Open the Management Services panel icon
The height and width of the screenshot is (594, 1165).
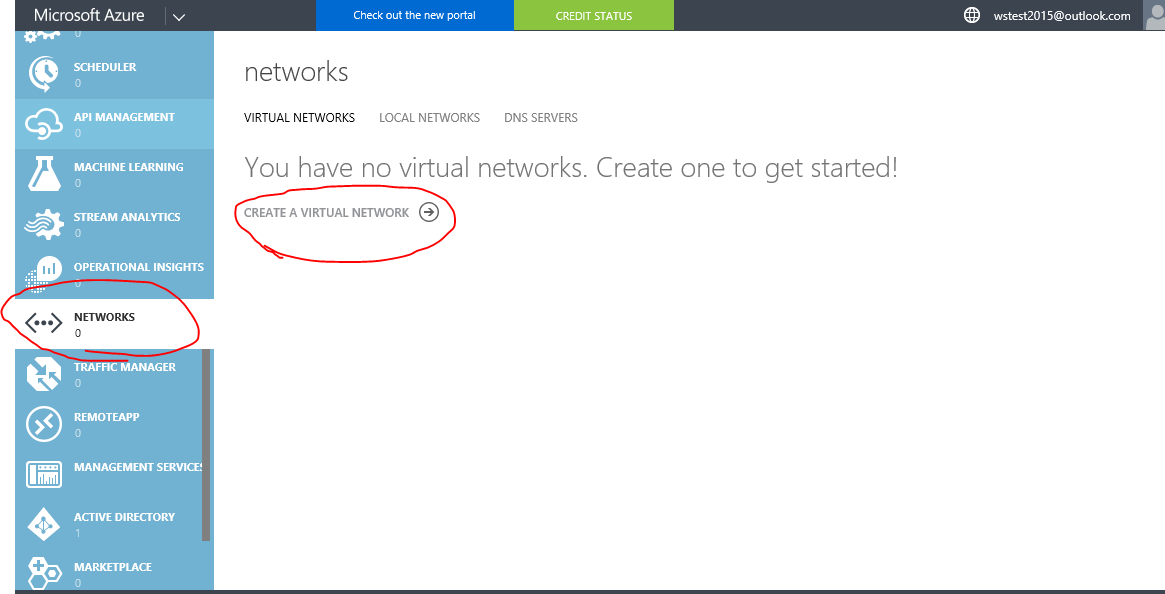[44, 474]
